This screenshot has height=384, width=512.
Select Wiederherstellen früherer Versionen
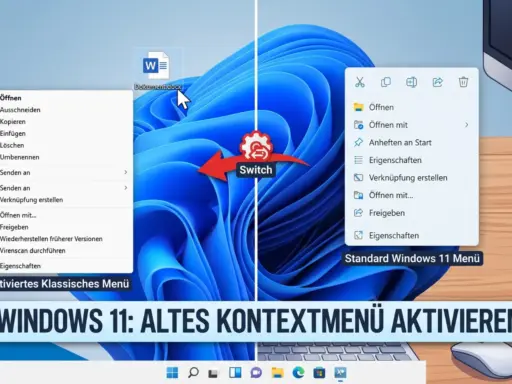pyautogui.click(x=65, y=239)
